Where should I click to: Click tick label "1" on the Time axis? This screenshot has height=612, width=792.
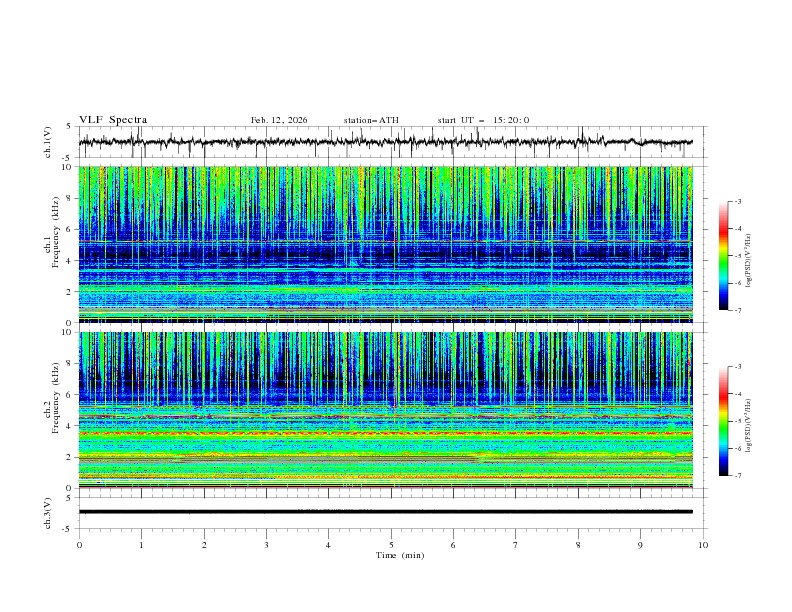point(141,545)
